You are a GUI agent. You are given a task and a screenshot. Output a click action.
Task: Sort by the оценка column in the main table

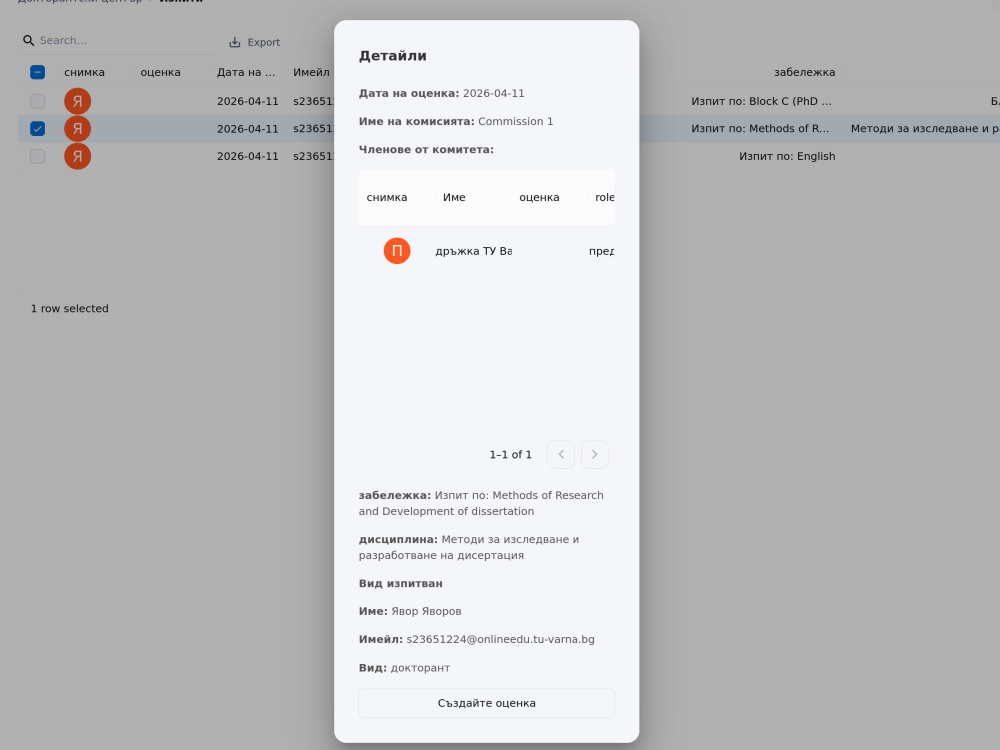coord(160,72)
